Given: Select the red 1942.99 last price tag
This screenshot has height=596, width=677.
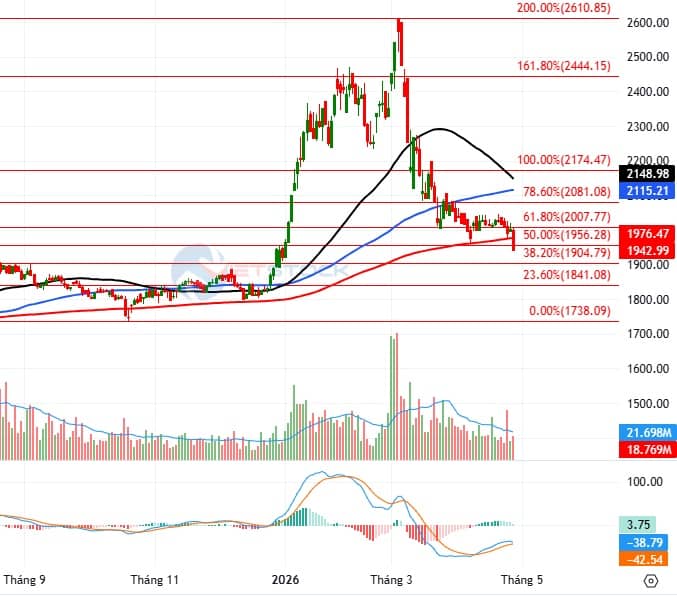Looking at the screenshot, I should (x=647, y=250).
